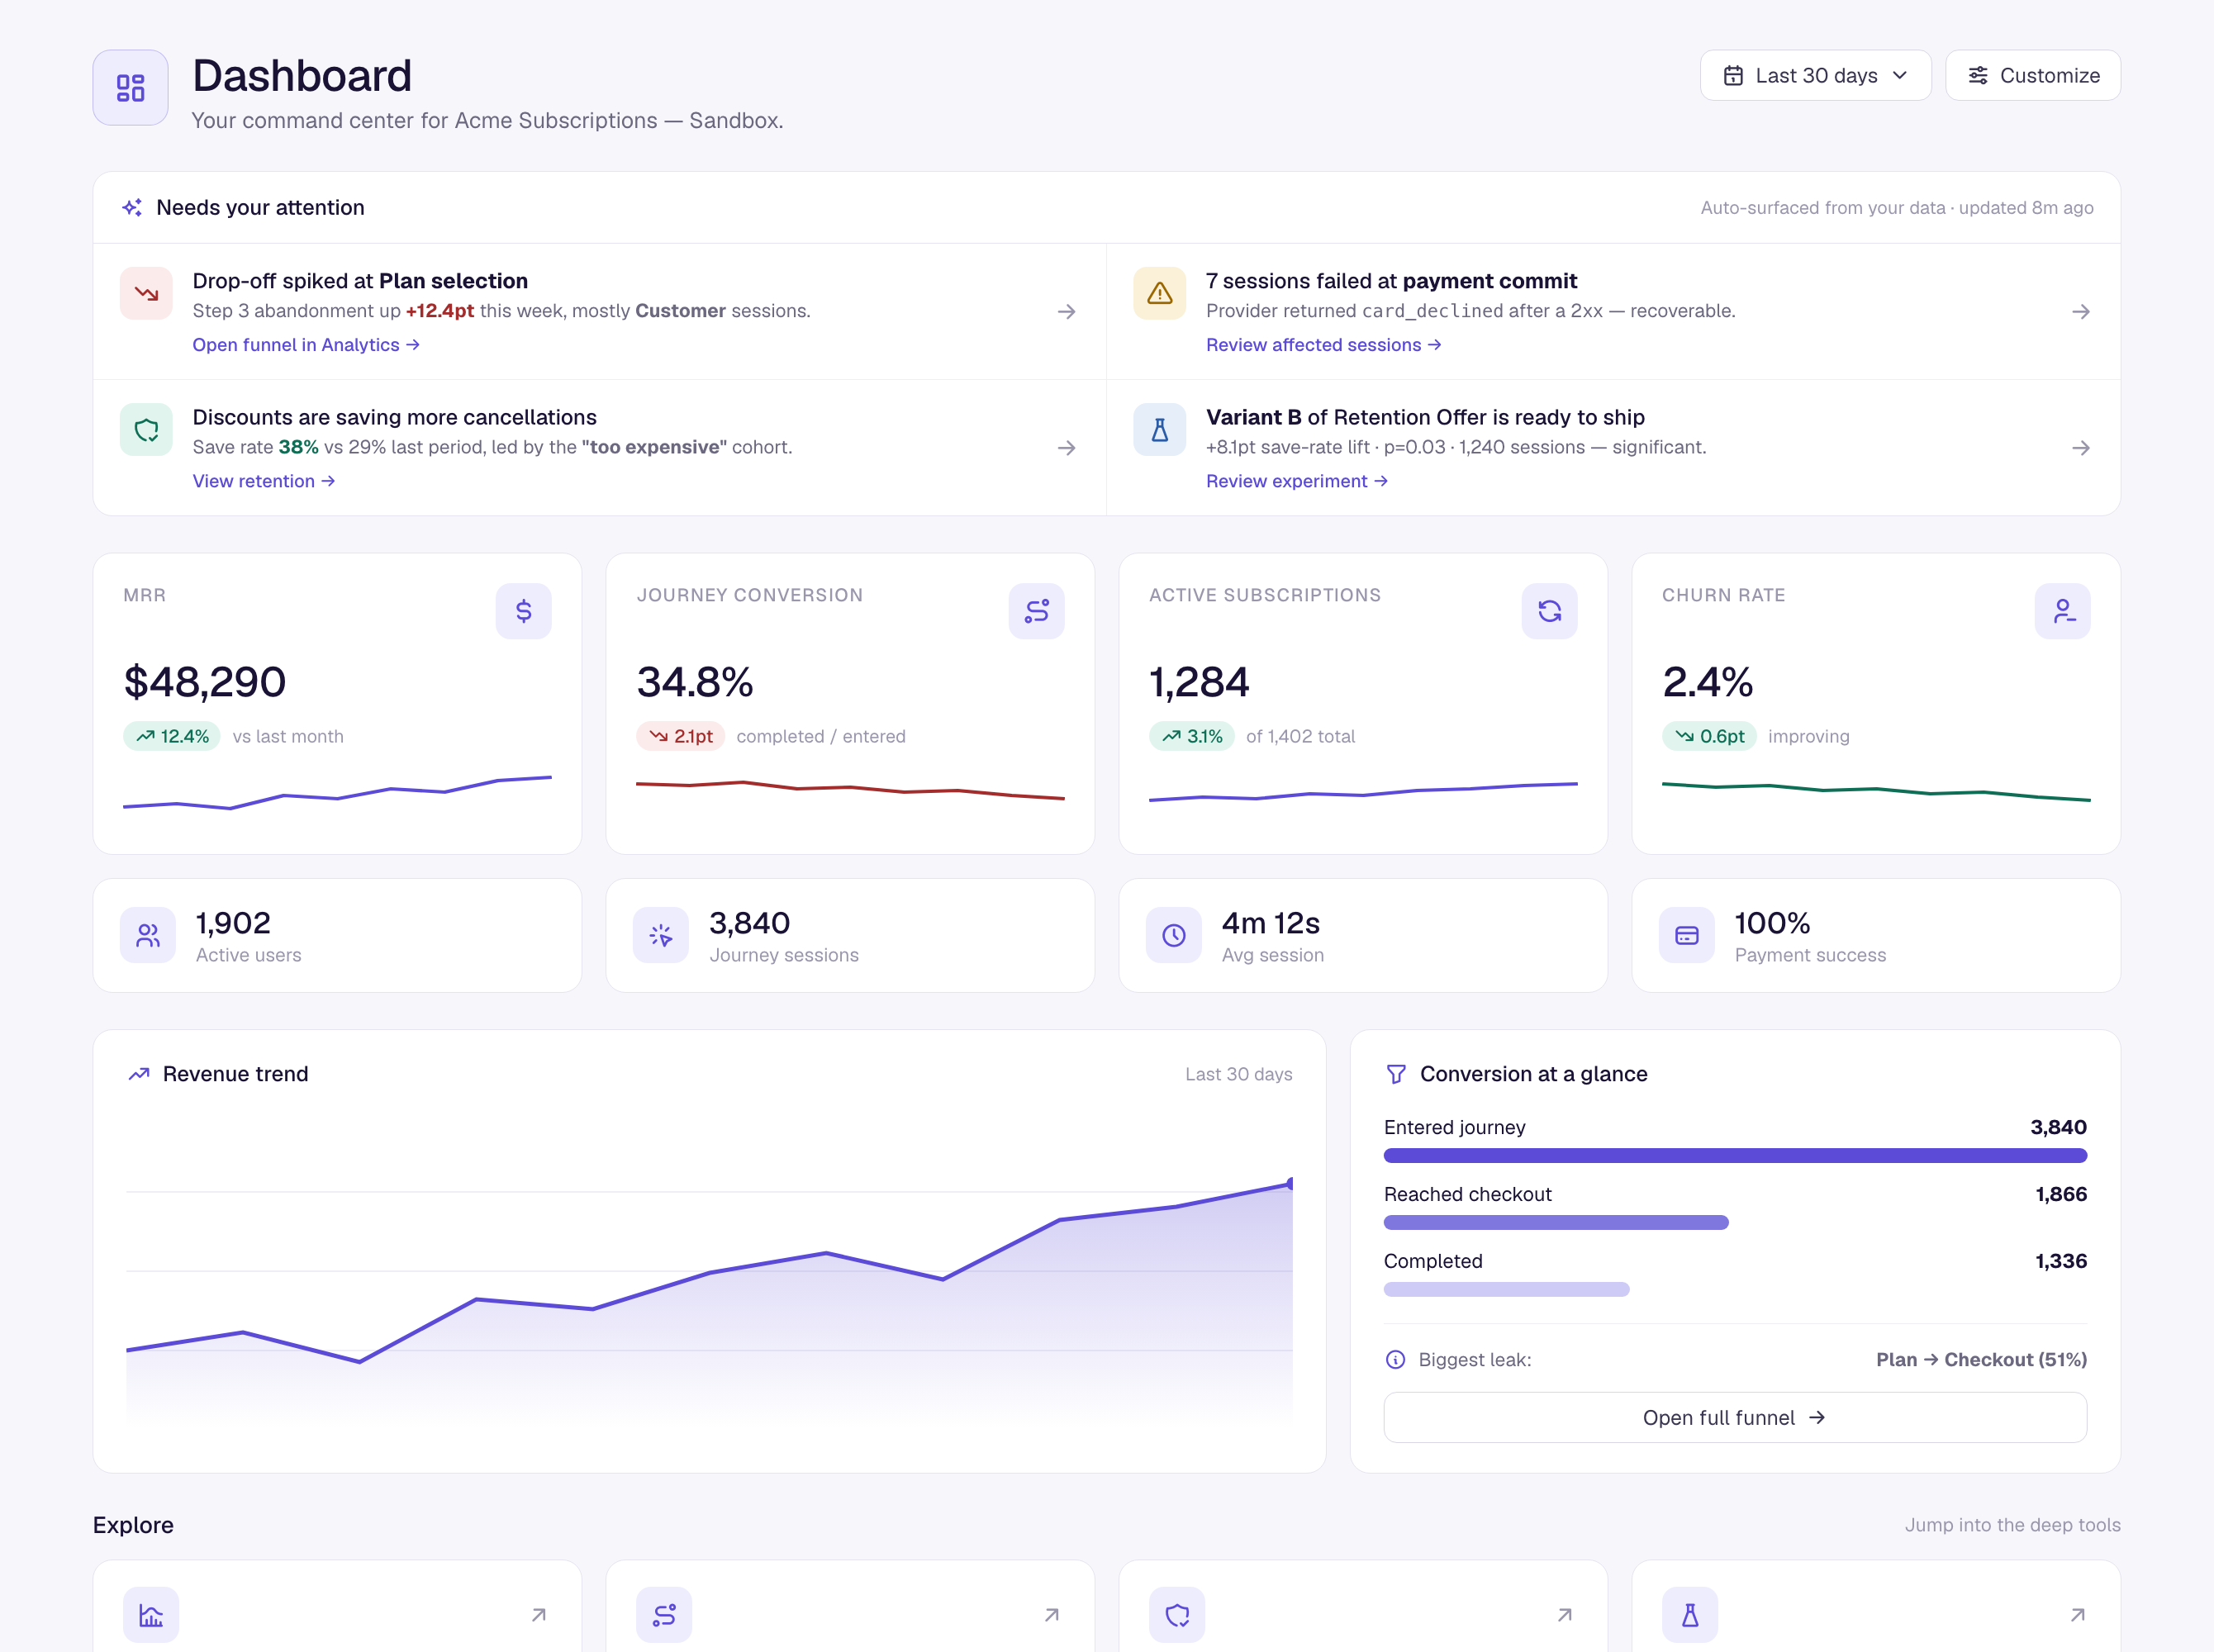Click the bar chart icon in Explore section
Screen dimensions: 2214x1652
(151, 1615)
